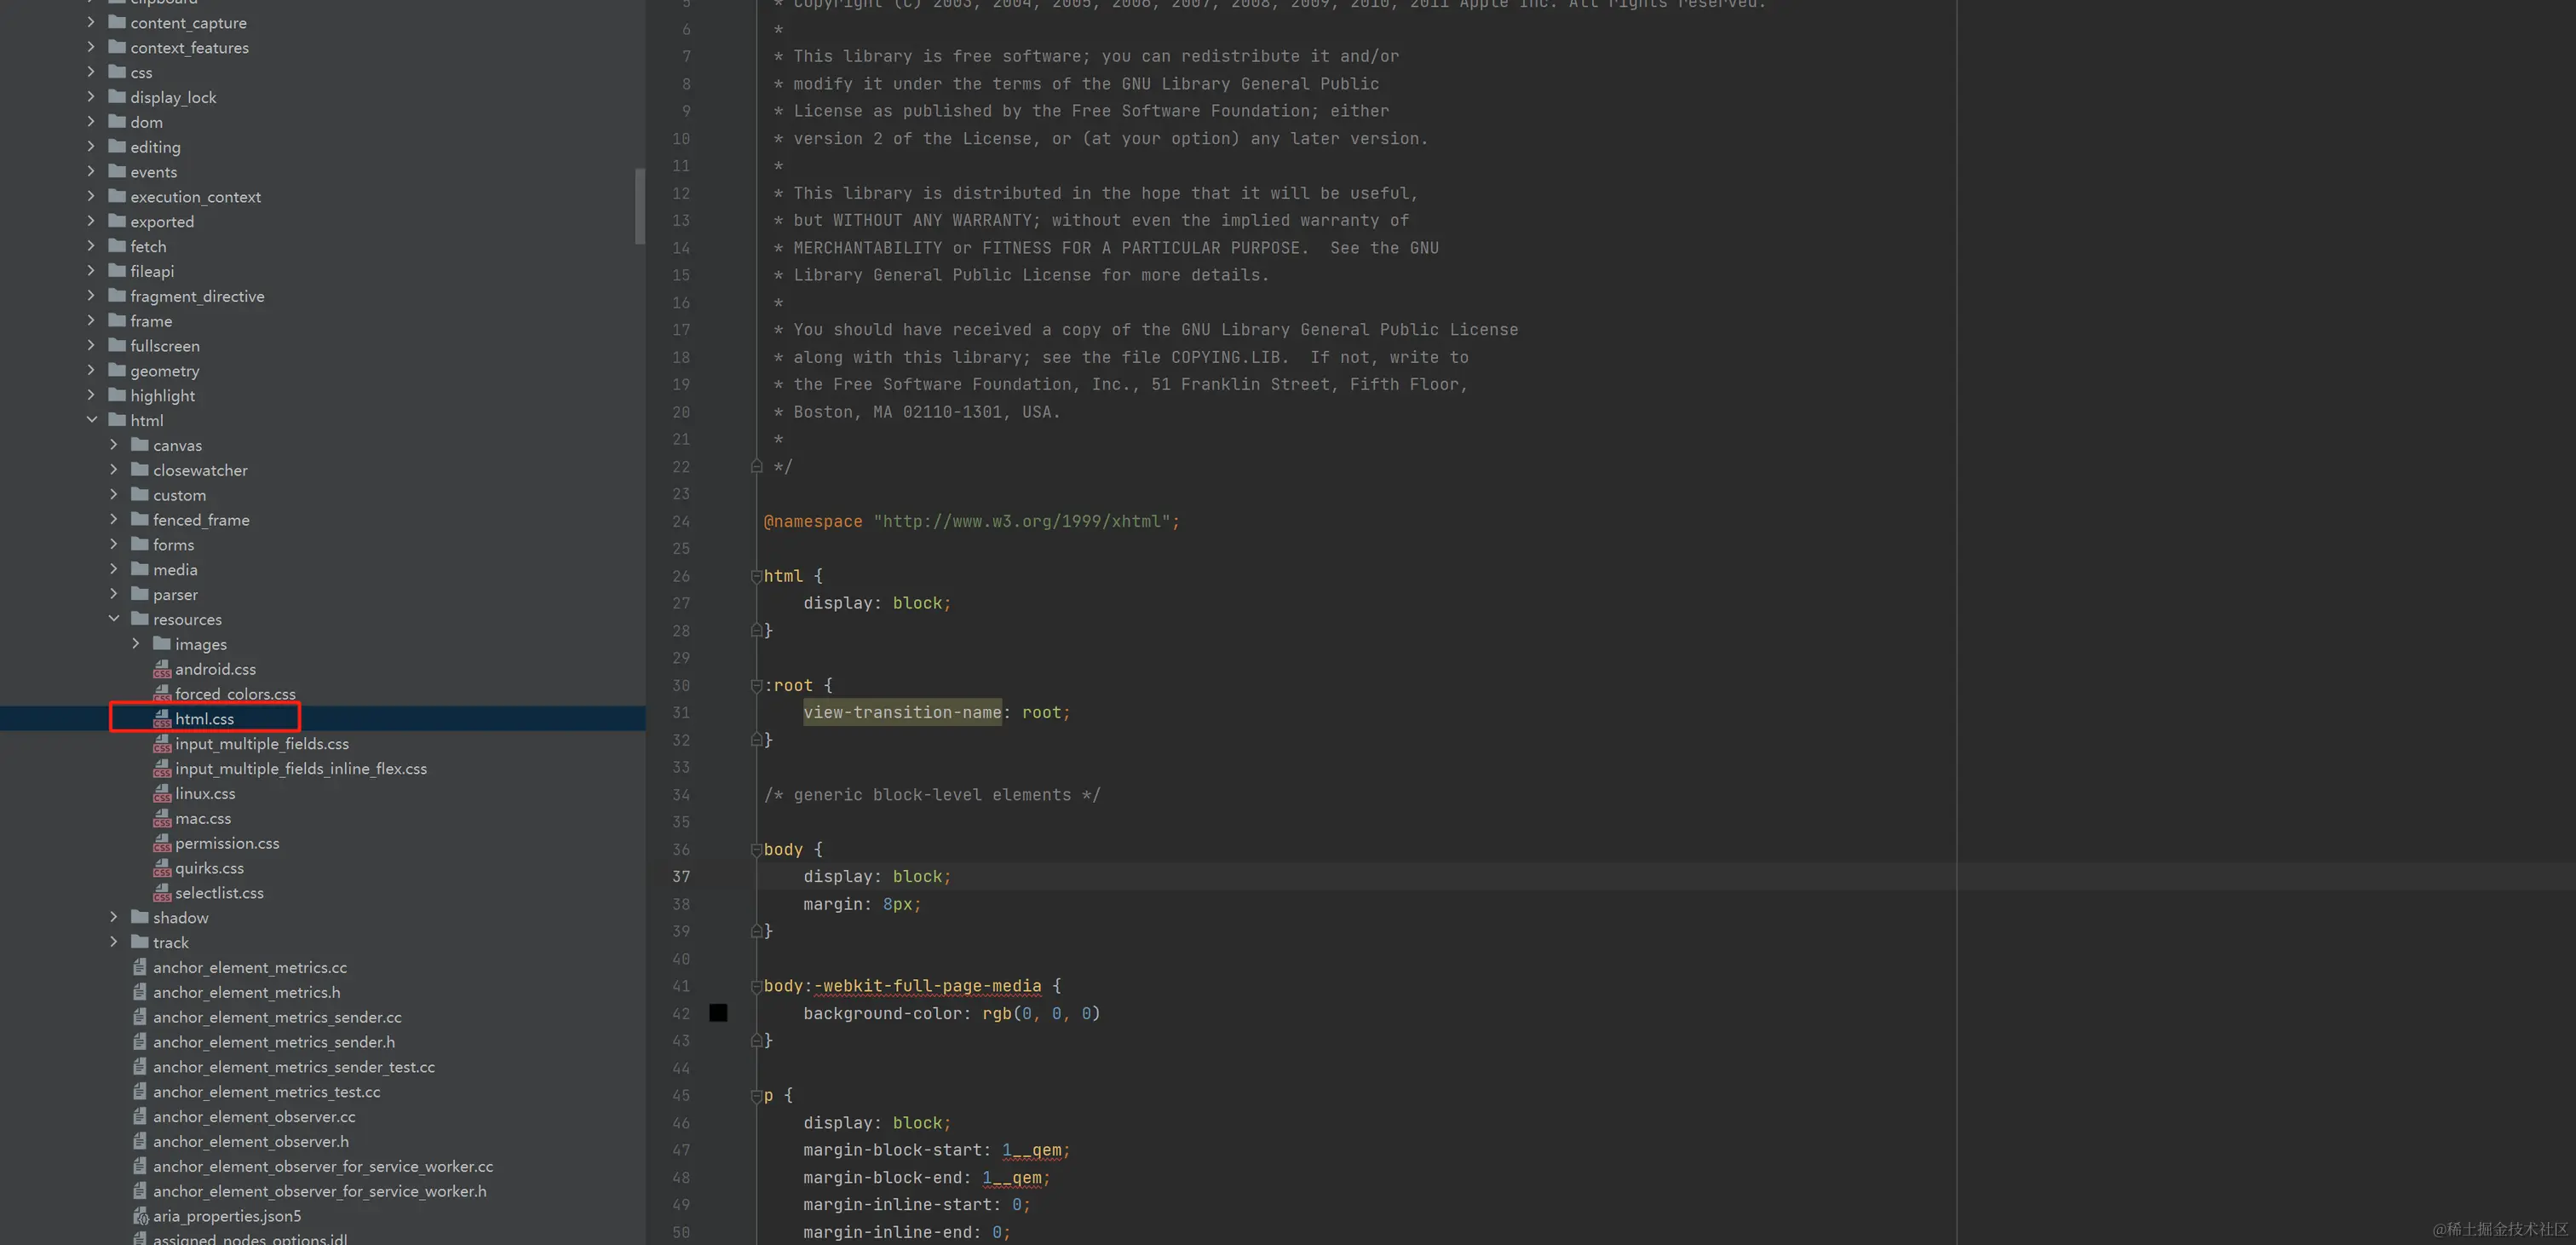2576x1245 pixels.
Task: Collapse the resources folder
Action: pyautogui.click(x=114, y=619)
